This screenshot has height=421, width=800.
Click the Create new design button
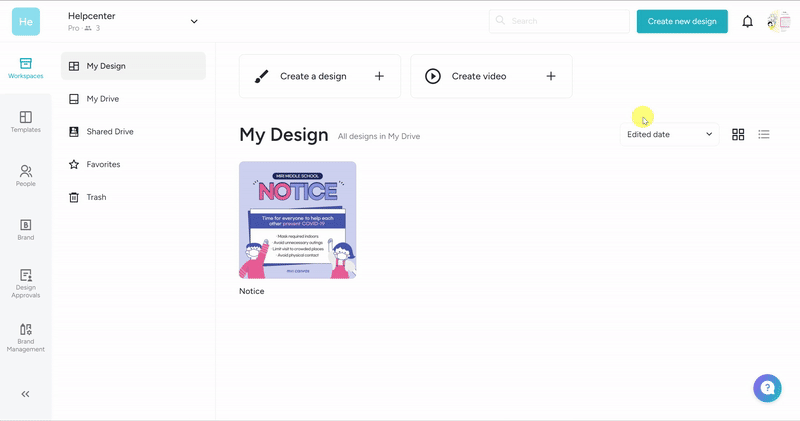681,21
